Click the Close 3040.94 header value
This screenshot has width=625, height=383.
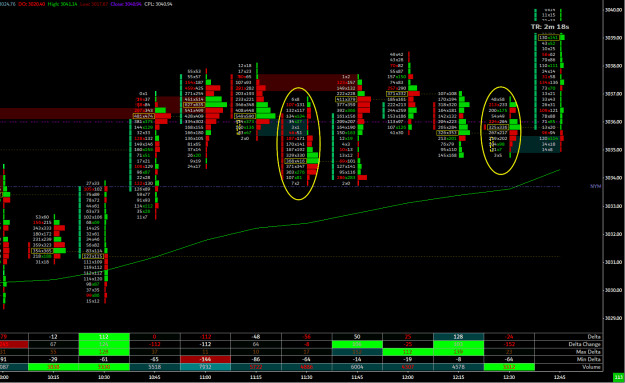pos(126,4)
